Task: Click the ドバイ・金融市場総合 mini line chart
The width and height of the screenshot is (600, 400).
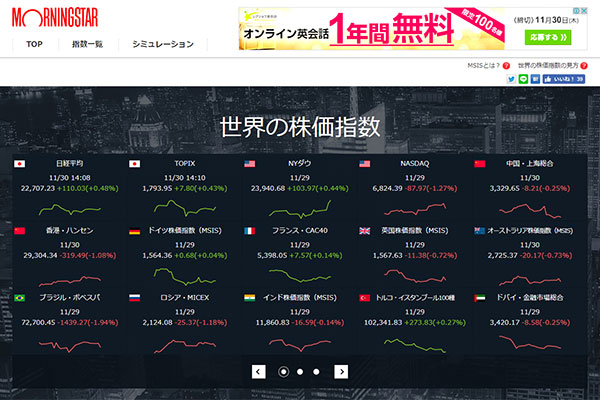Action: (530, 343)
